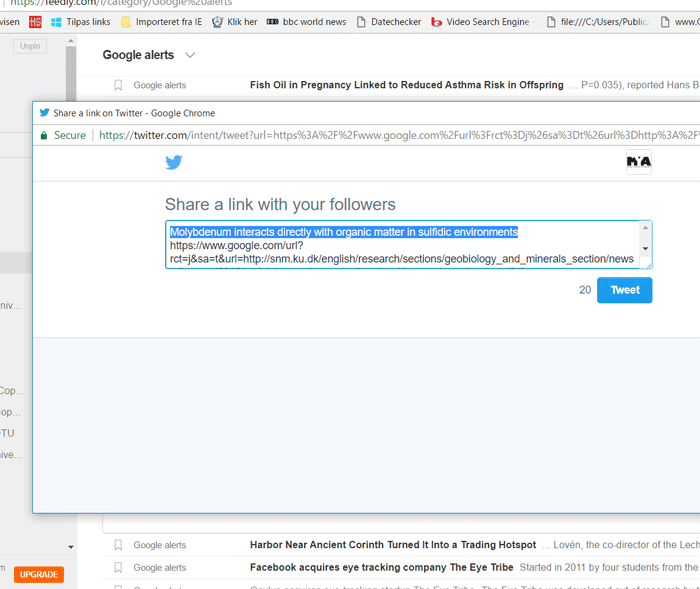The image size is (700, 589).
Task: Click the remaining characters count 20
Action: [x=585, y=290]
